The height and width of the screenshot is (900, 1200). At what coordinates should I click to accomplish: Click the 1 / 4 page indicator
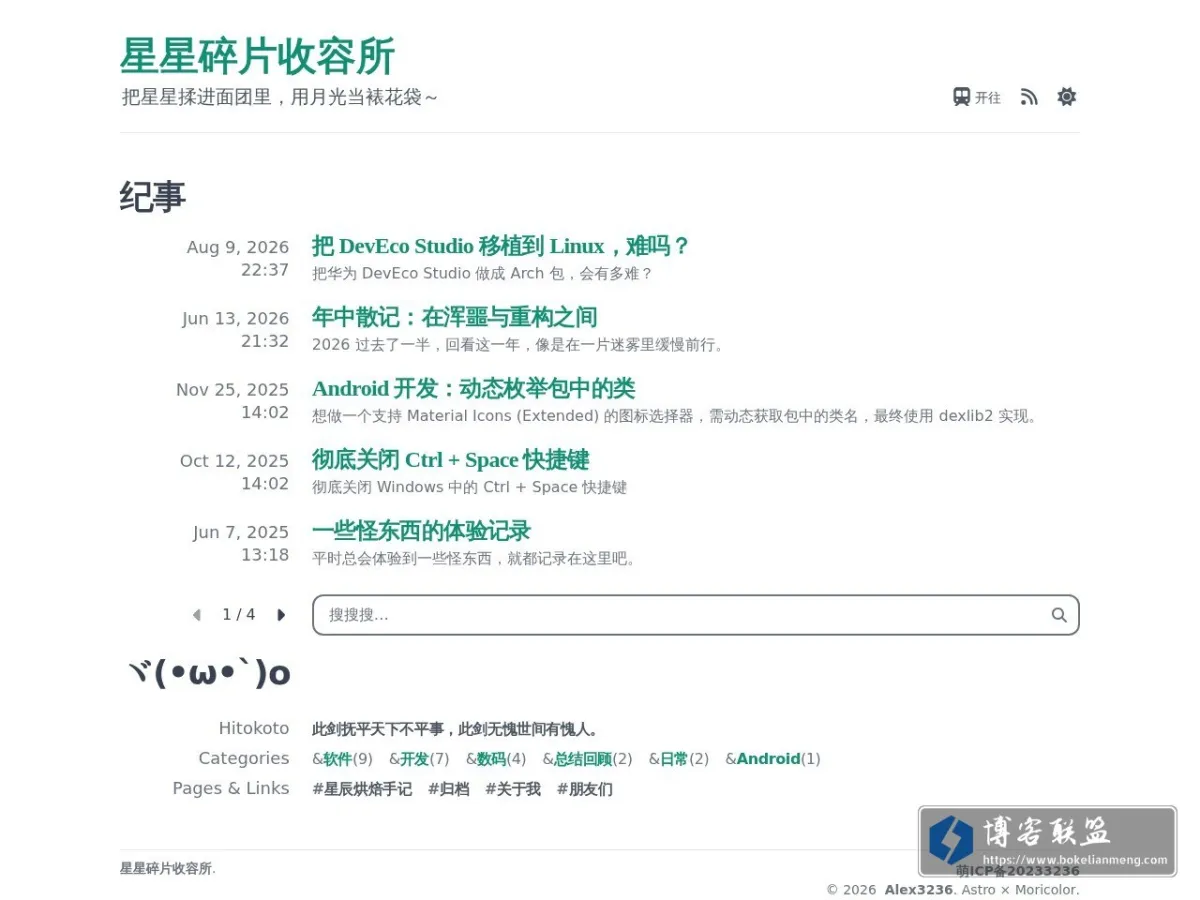pos(239,615)
